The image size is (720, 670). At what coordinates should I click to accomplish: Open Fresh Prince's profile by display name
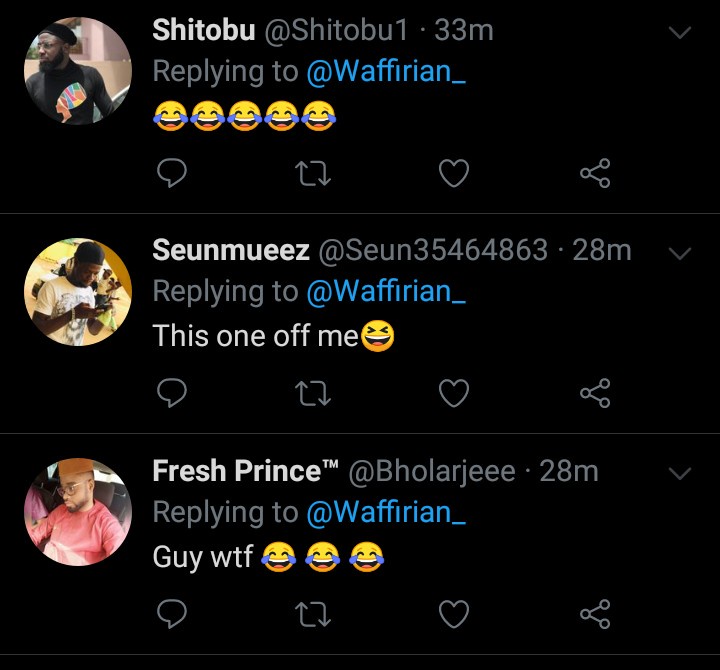[246, 471]
